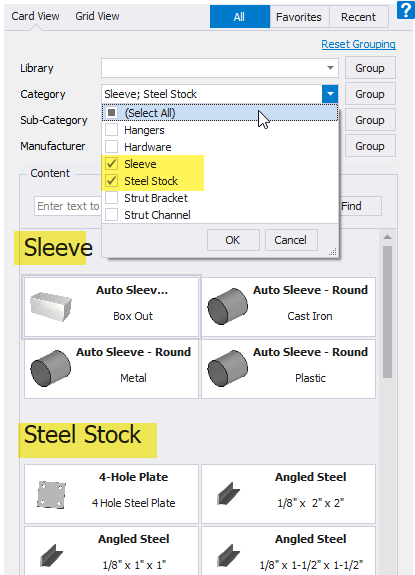415x575 pixels.
Task: Uncheck the Sleeve category checkbox
Action: (111, 164)
